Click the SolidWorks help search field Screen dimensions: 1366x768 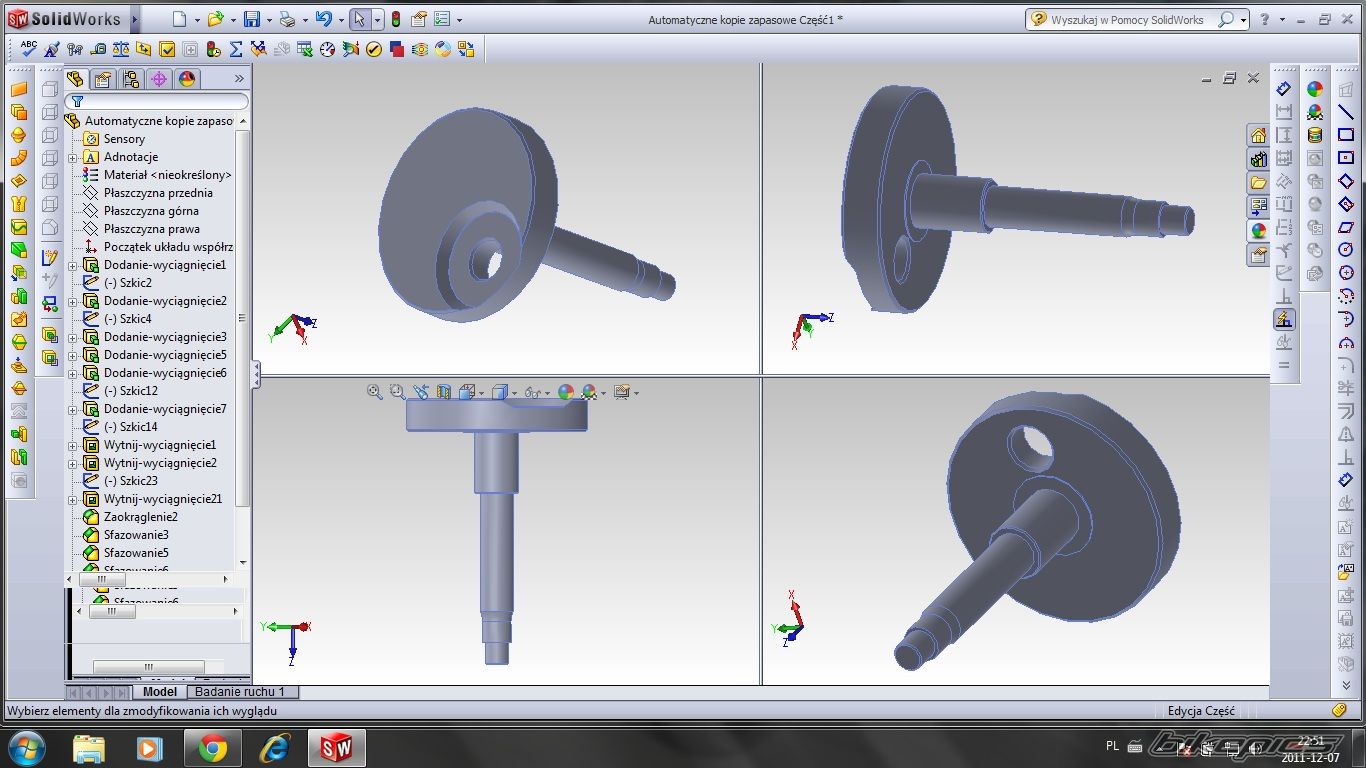point(1130,20)
